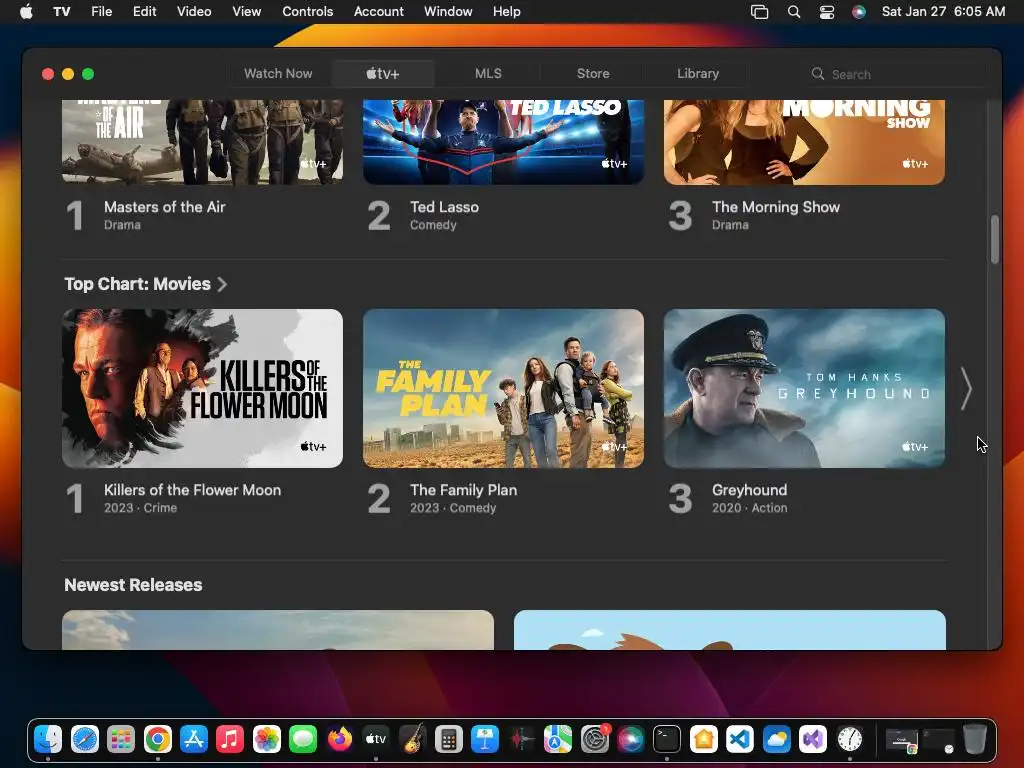Open the Clock app from the dock
The width and height of the screenshot is (1024, 768).
849,739
